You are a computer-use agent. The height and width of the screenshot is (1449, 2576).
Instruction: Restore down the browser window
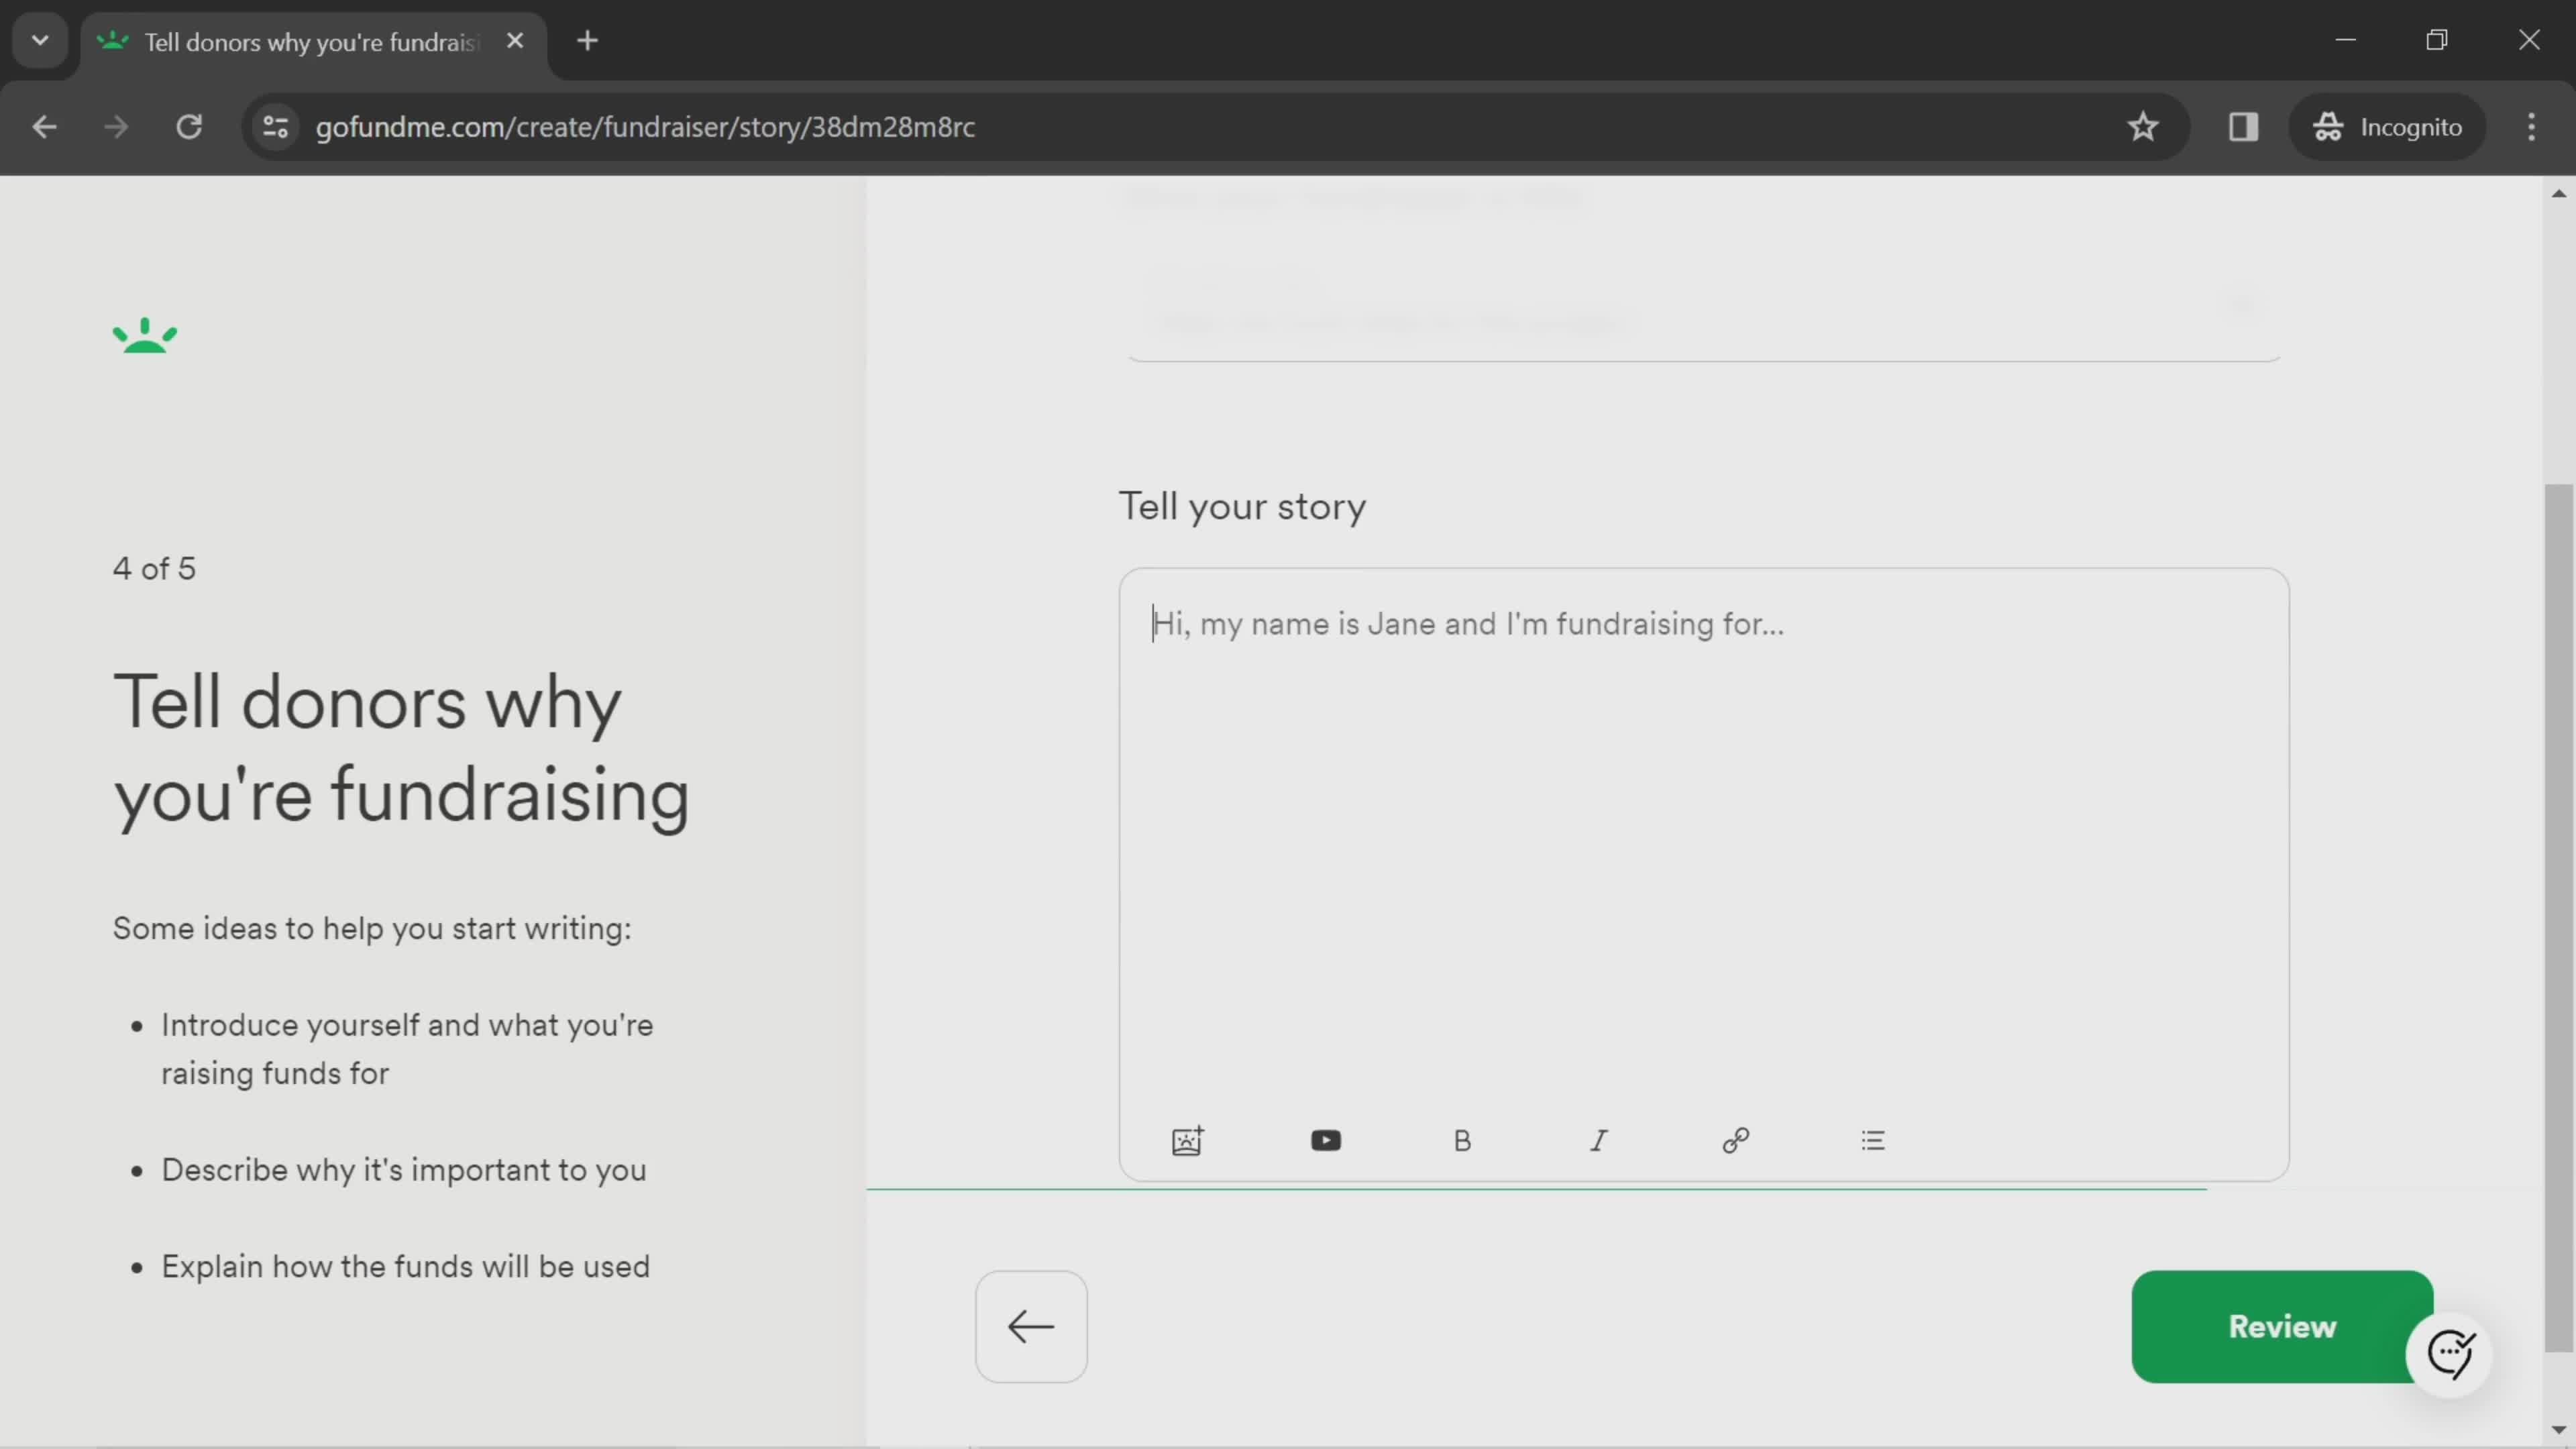click(2437, 40)
